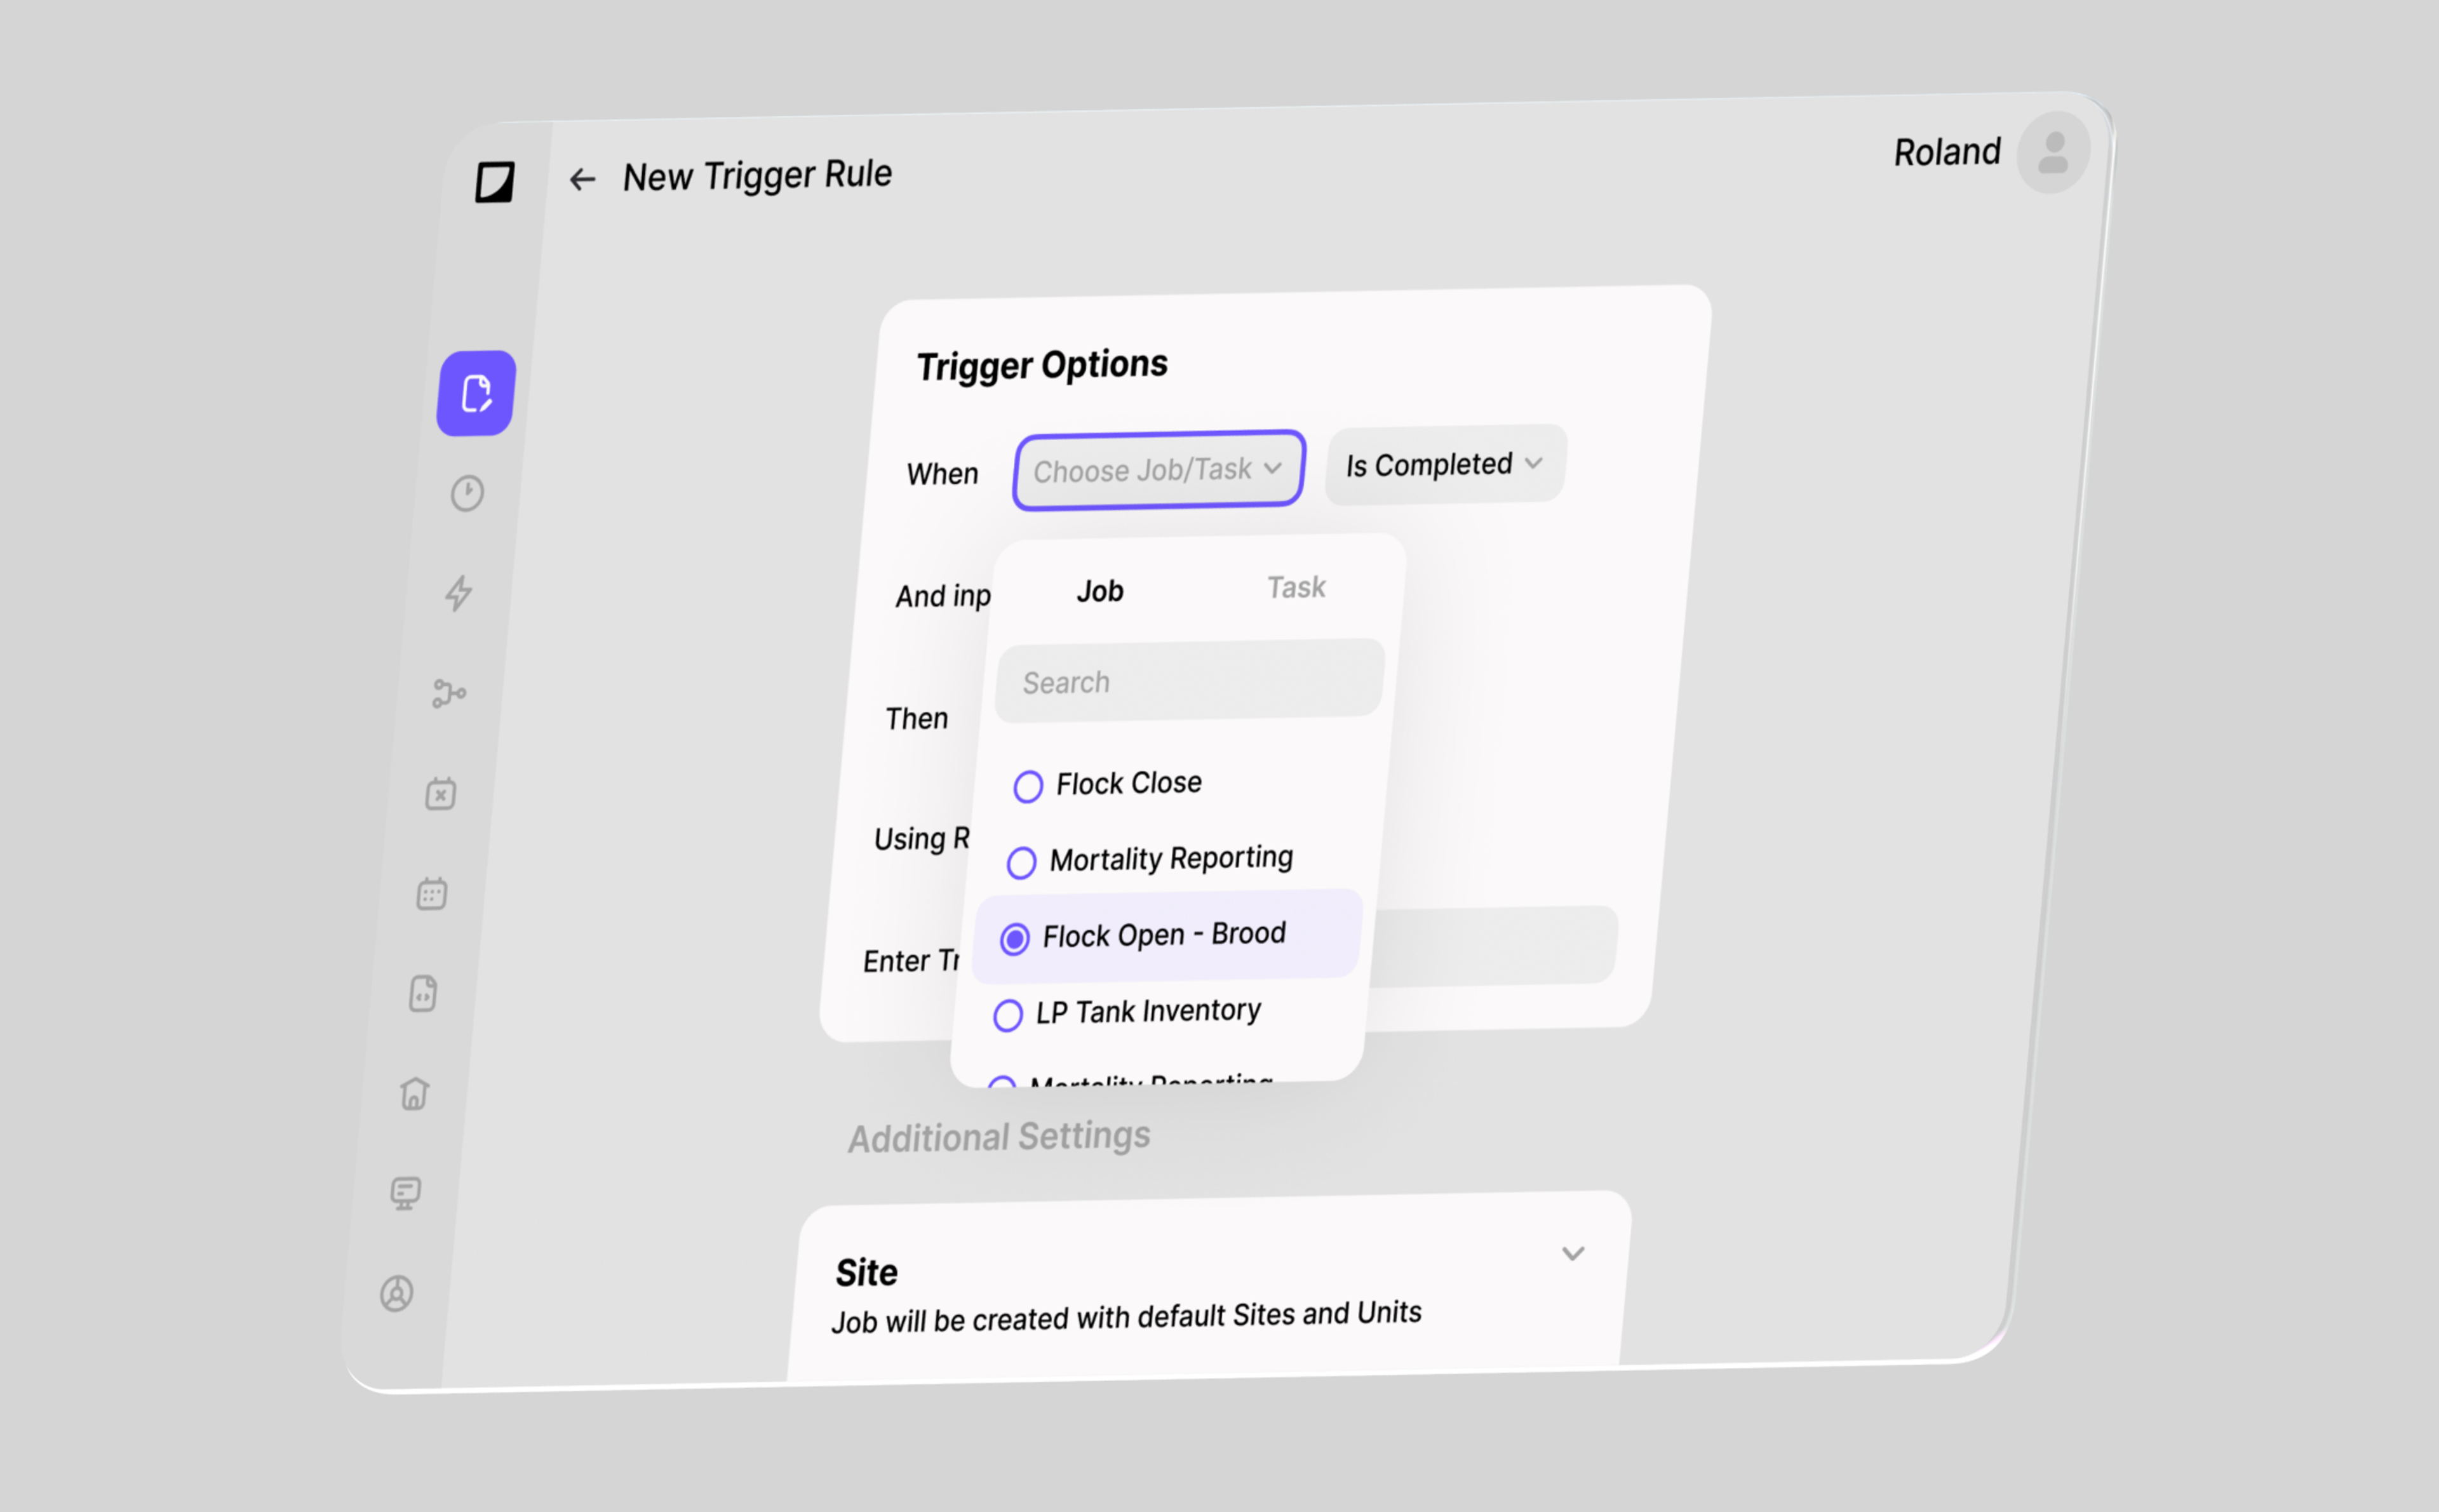Viewport: 2439px width, 1512px height.
Task: Open the house sidebar icon
Action: [414, 1093]
